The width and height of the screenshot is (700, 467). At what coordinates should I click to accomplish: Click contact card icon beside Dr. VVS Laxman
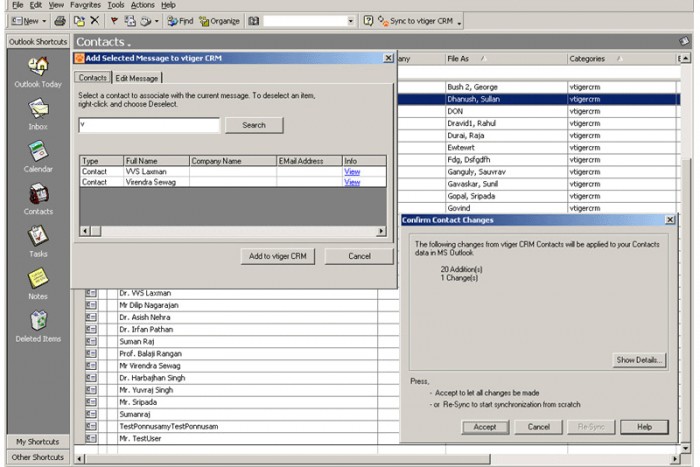click(91, 293)
